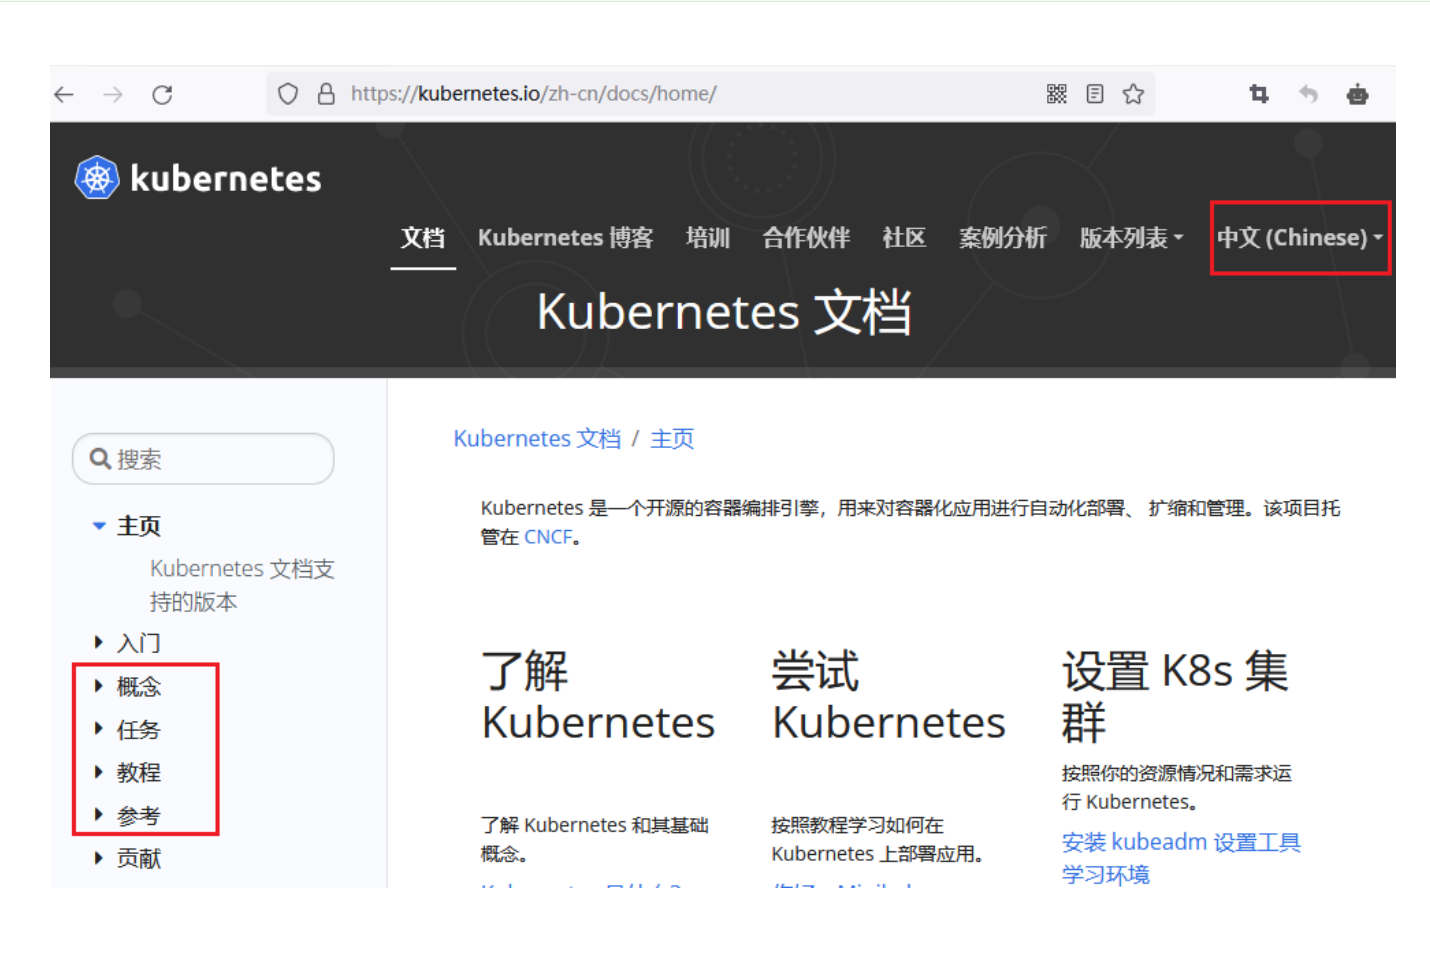
Task: Follow the CNCF link
Action: pos(548,537)
